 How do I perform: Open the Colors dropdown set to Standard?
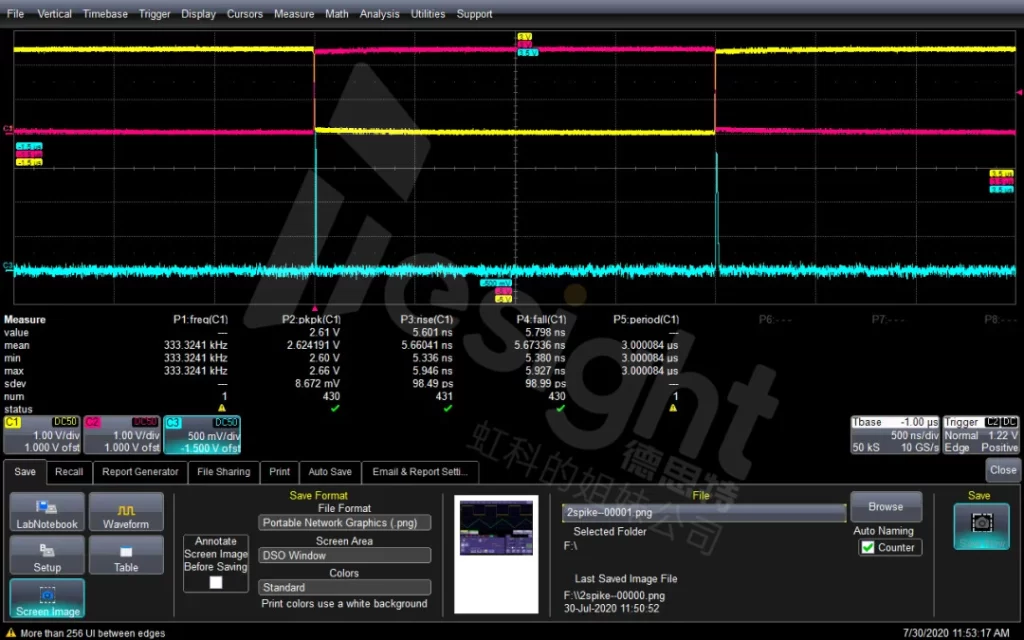[x=345, y=588]
